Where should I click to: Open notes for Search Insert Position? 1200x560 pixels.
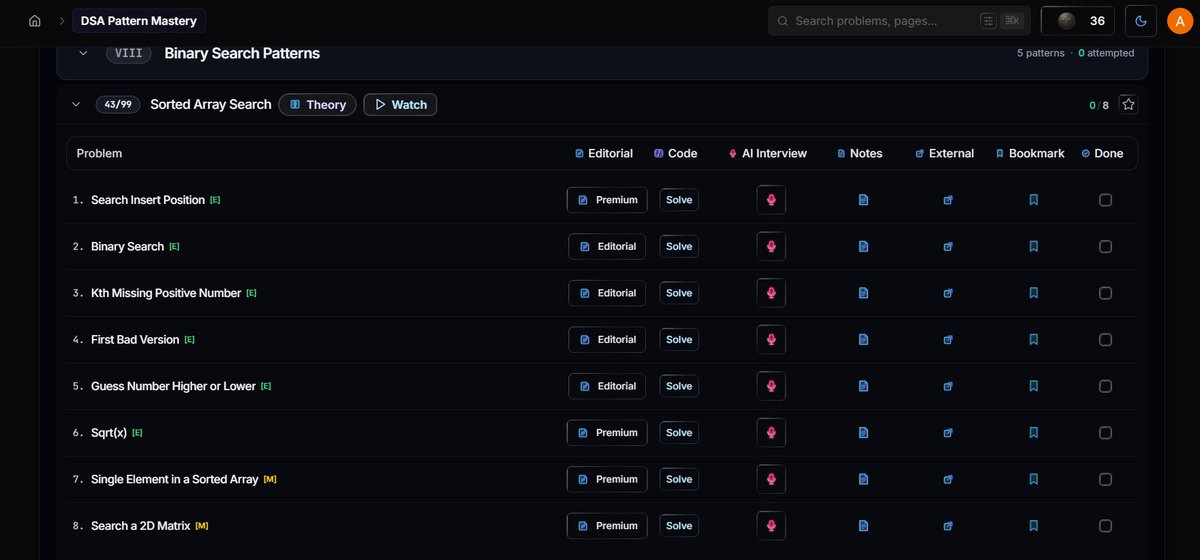864,200
